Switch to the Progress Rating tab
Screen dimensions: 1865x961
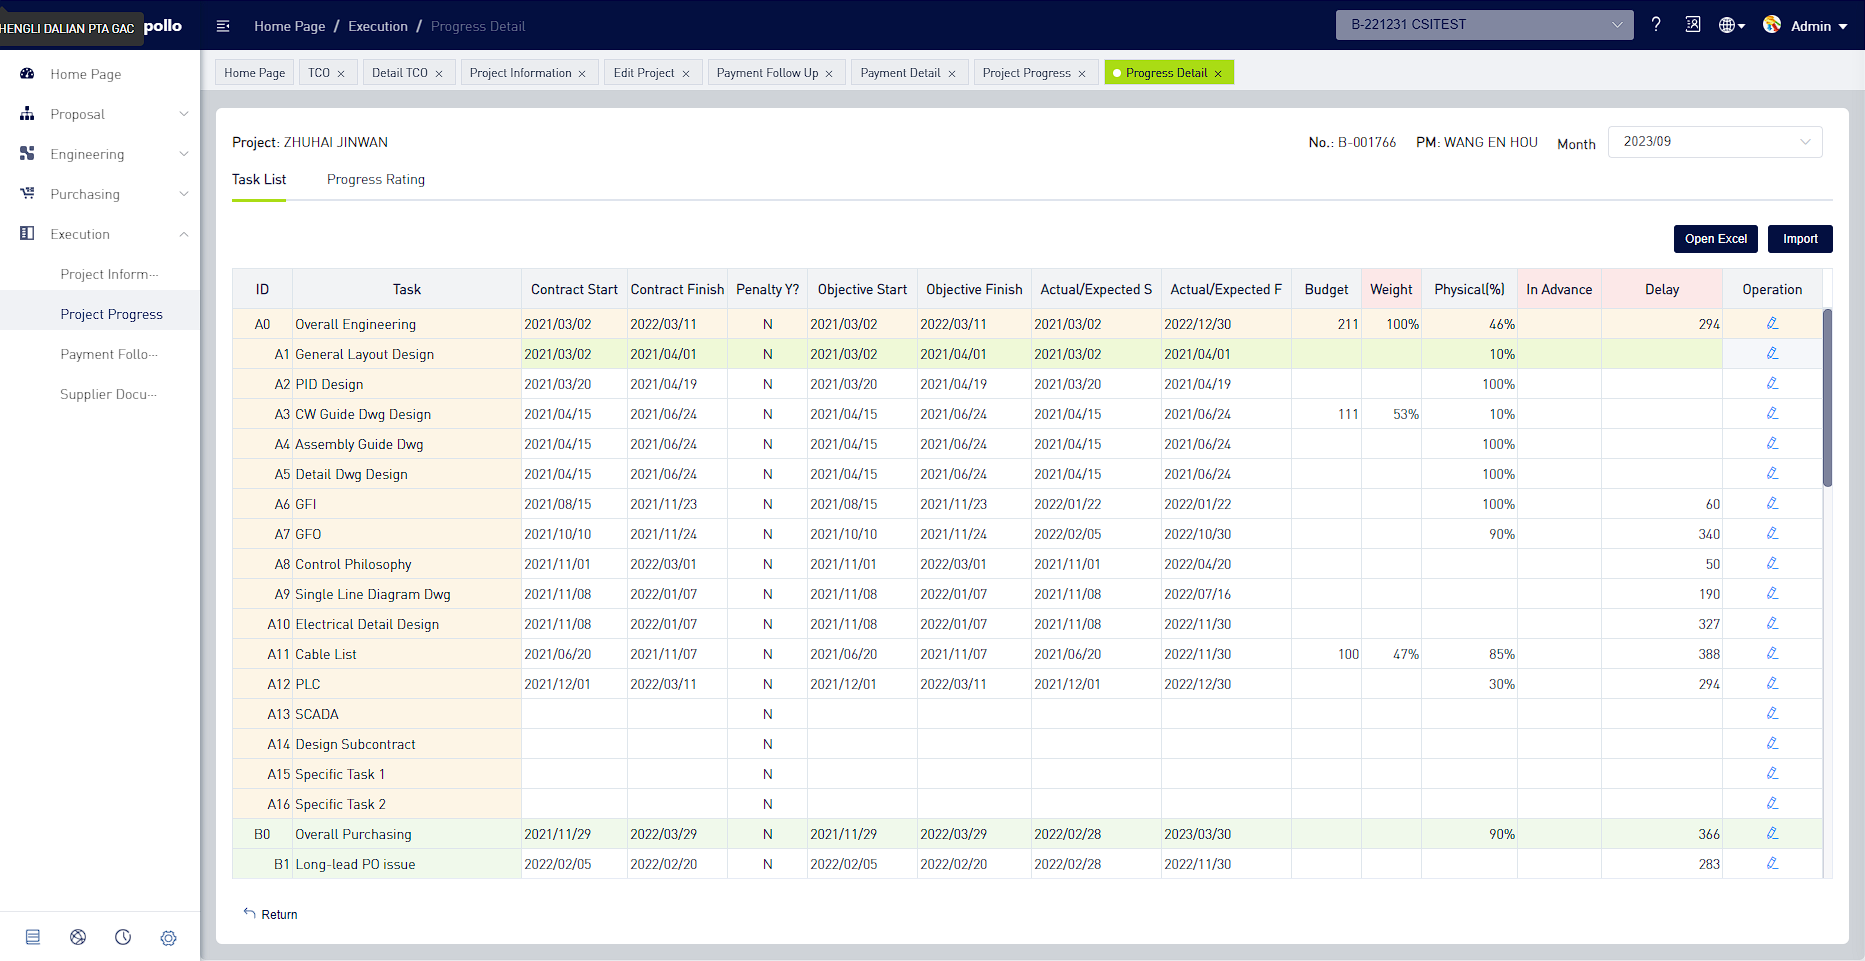click(376, 179)
